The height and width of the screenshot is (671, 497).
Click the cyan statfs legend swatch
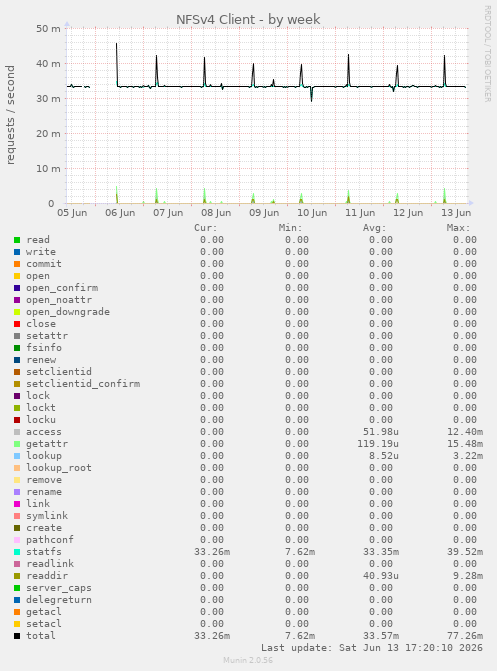[x=17, y=552]
